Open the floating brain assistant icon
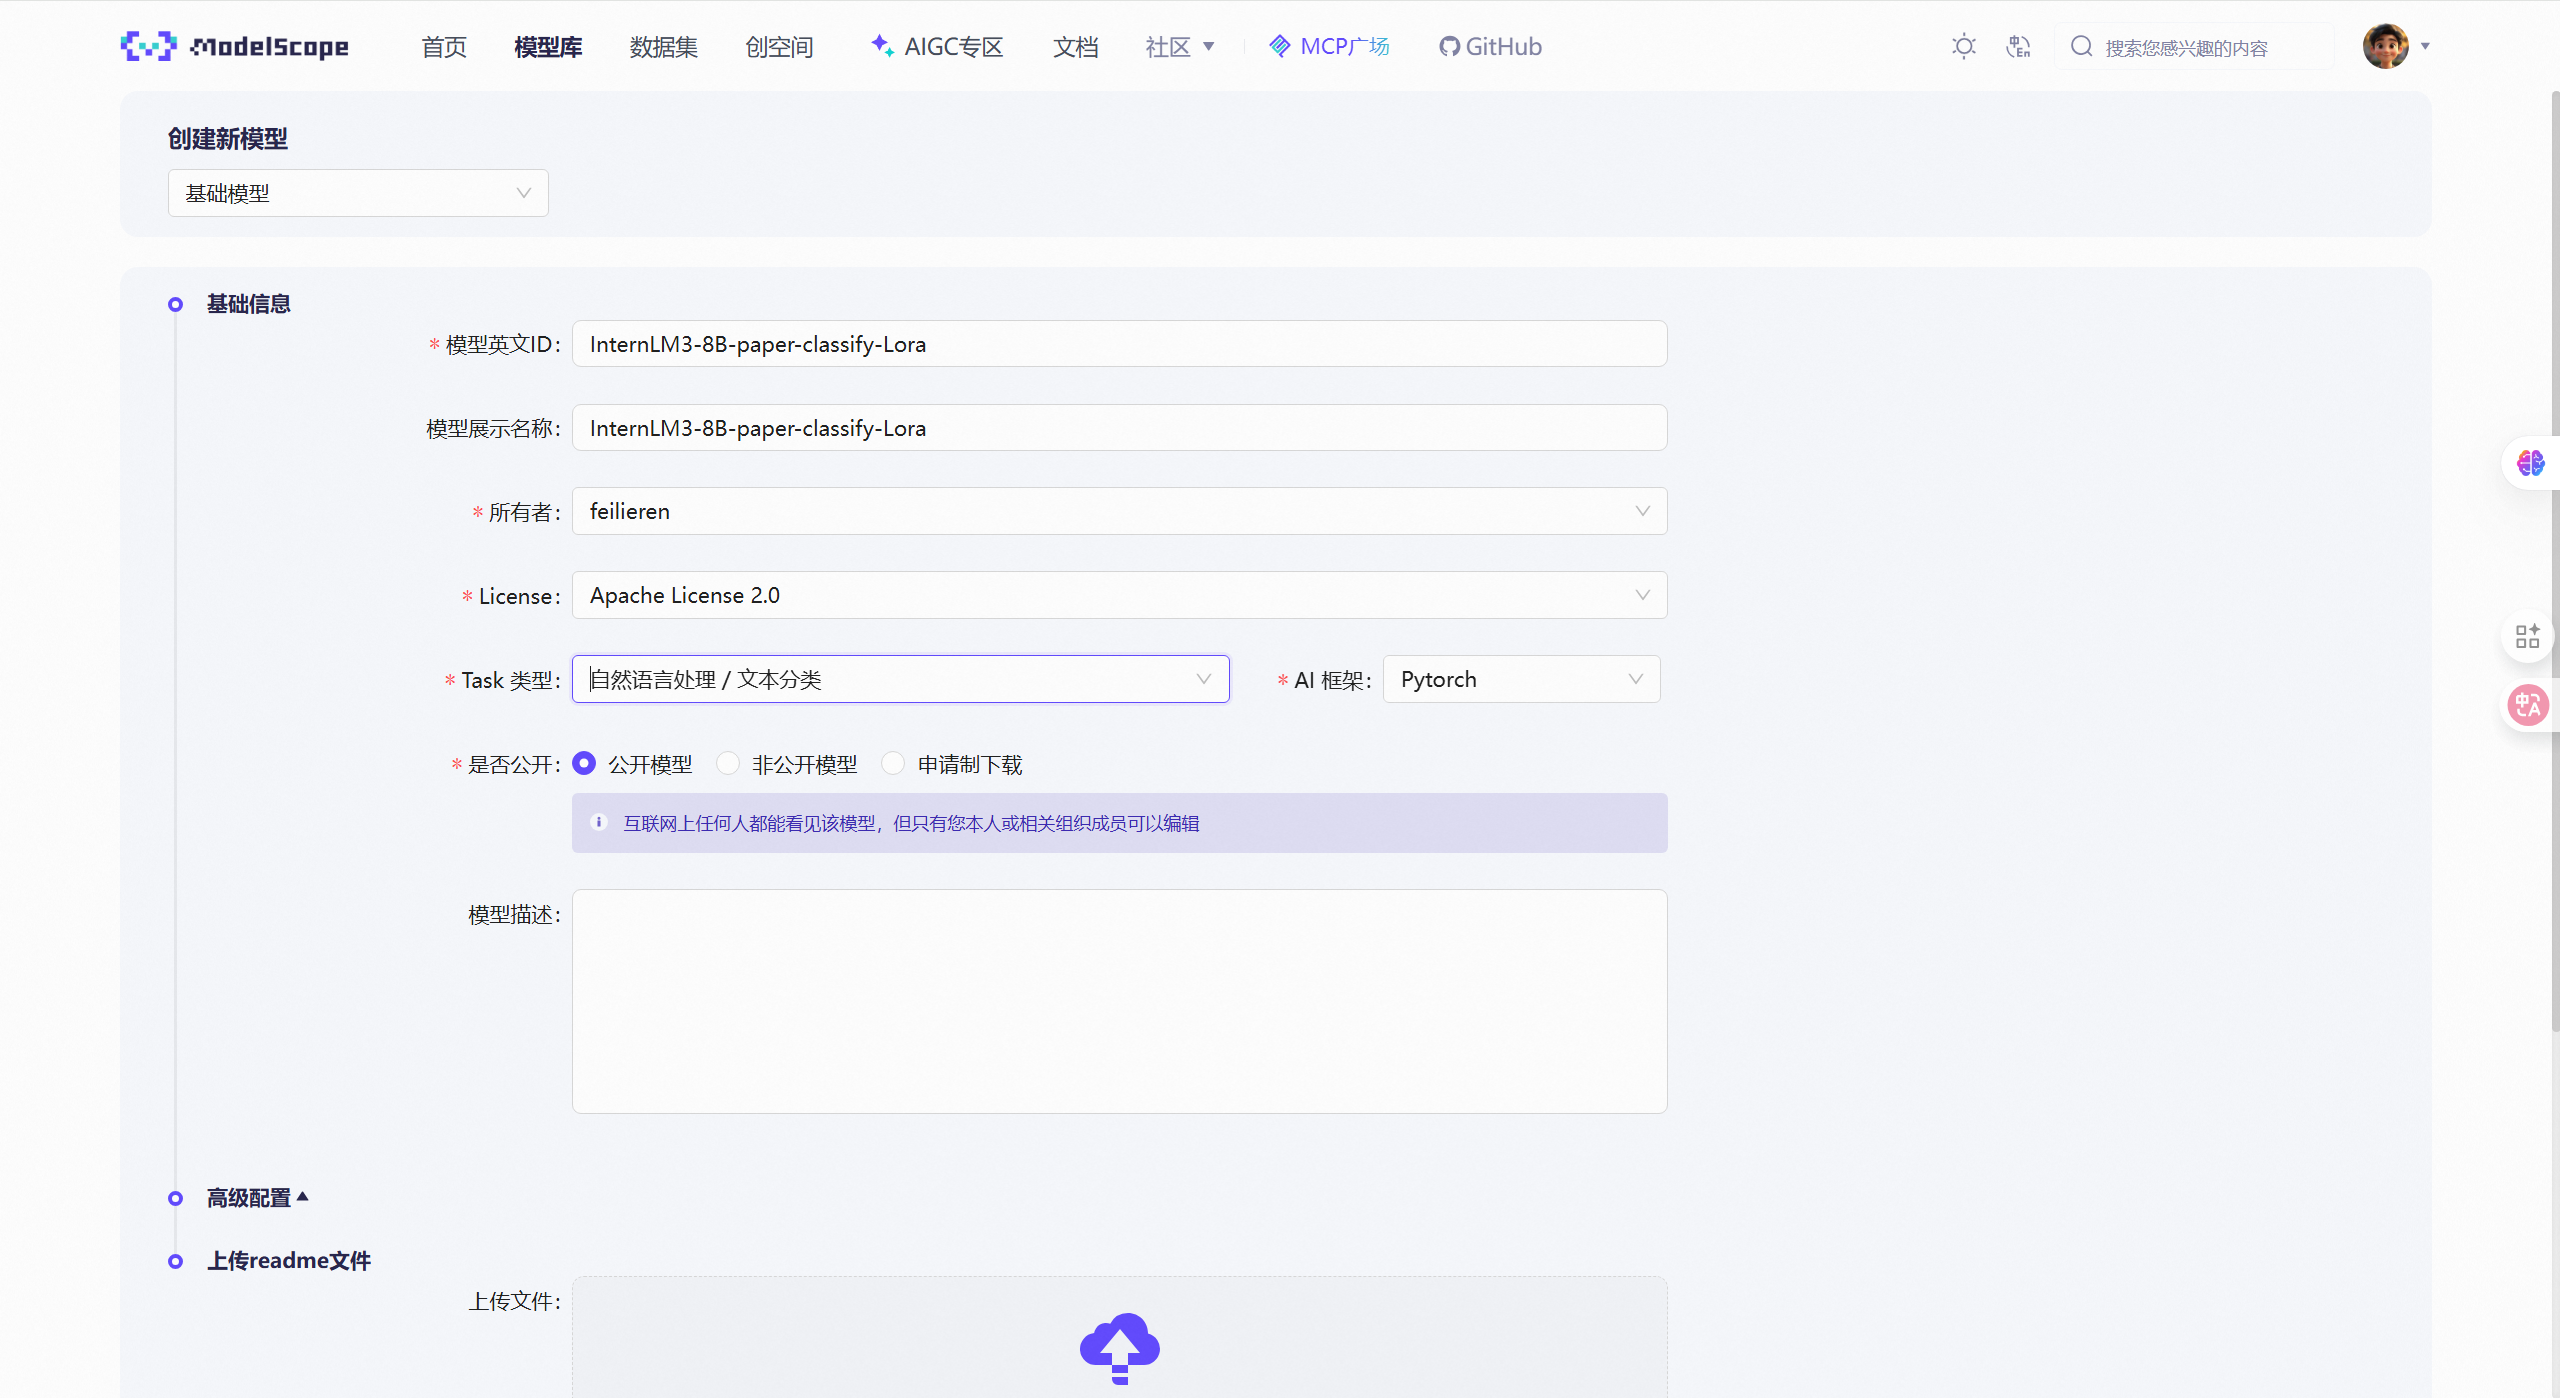This screenshot has width=2560, height=1398. pyautogui.click(x=2530, y=463)
